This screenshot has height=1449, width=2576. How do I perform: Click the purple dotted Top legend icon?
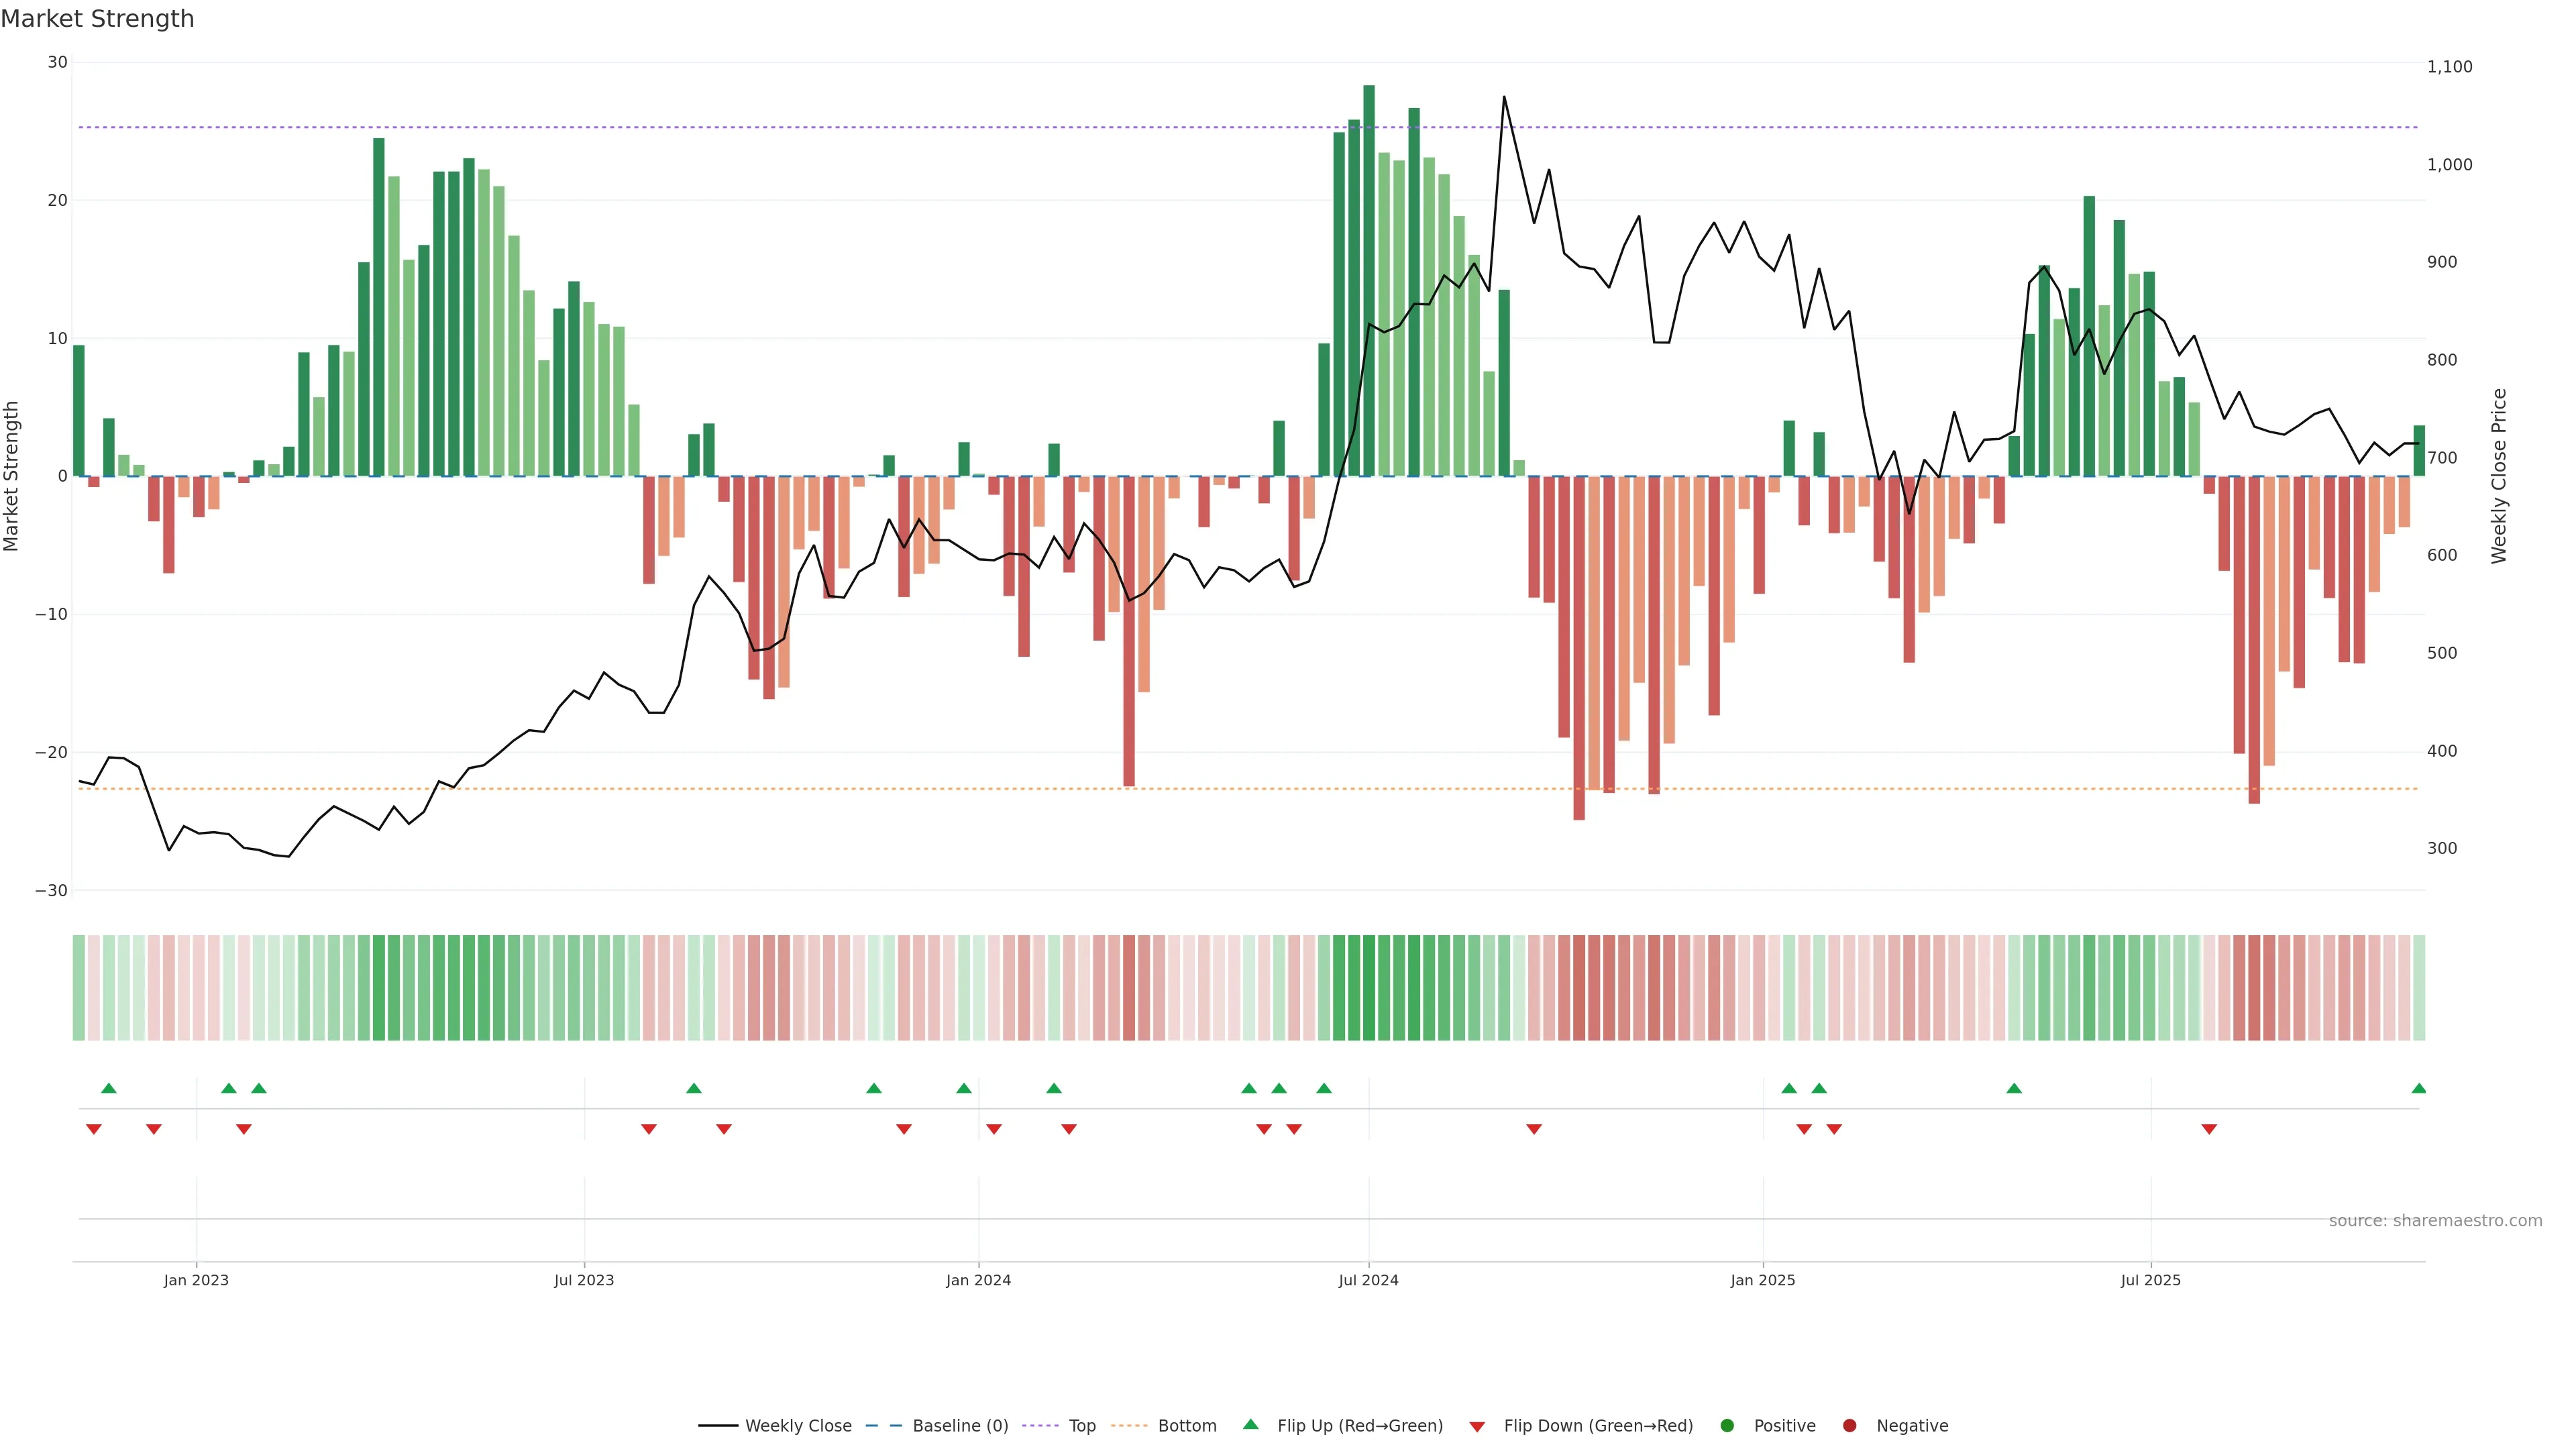pos(1041,1425)
